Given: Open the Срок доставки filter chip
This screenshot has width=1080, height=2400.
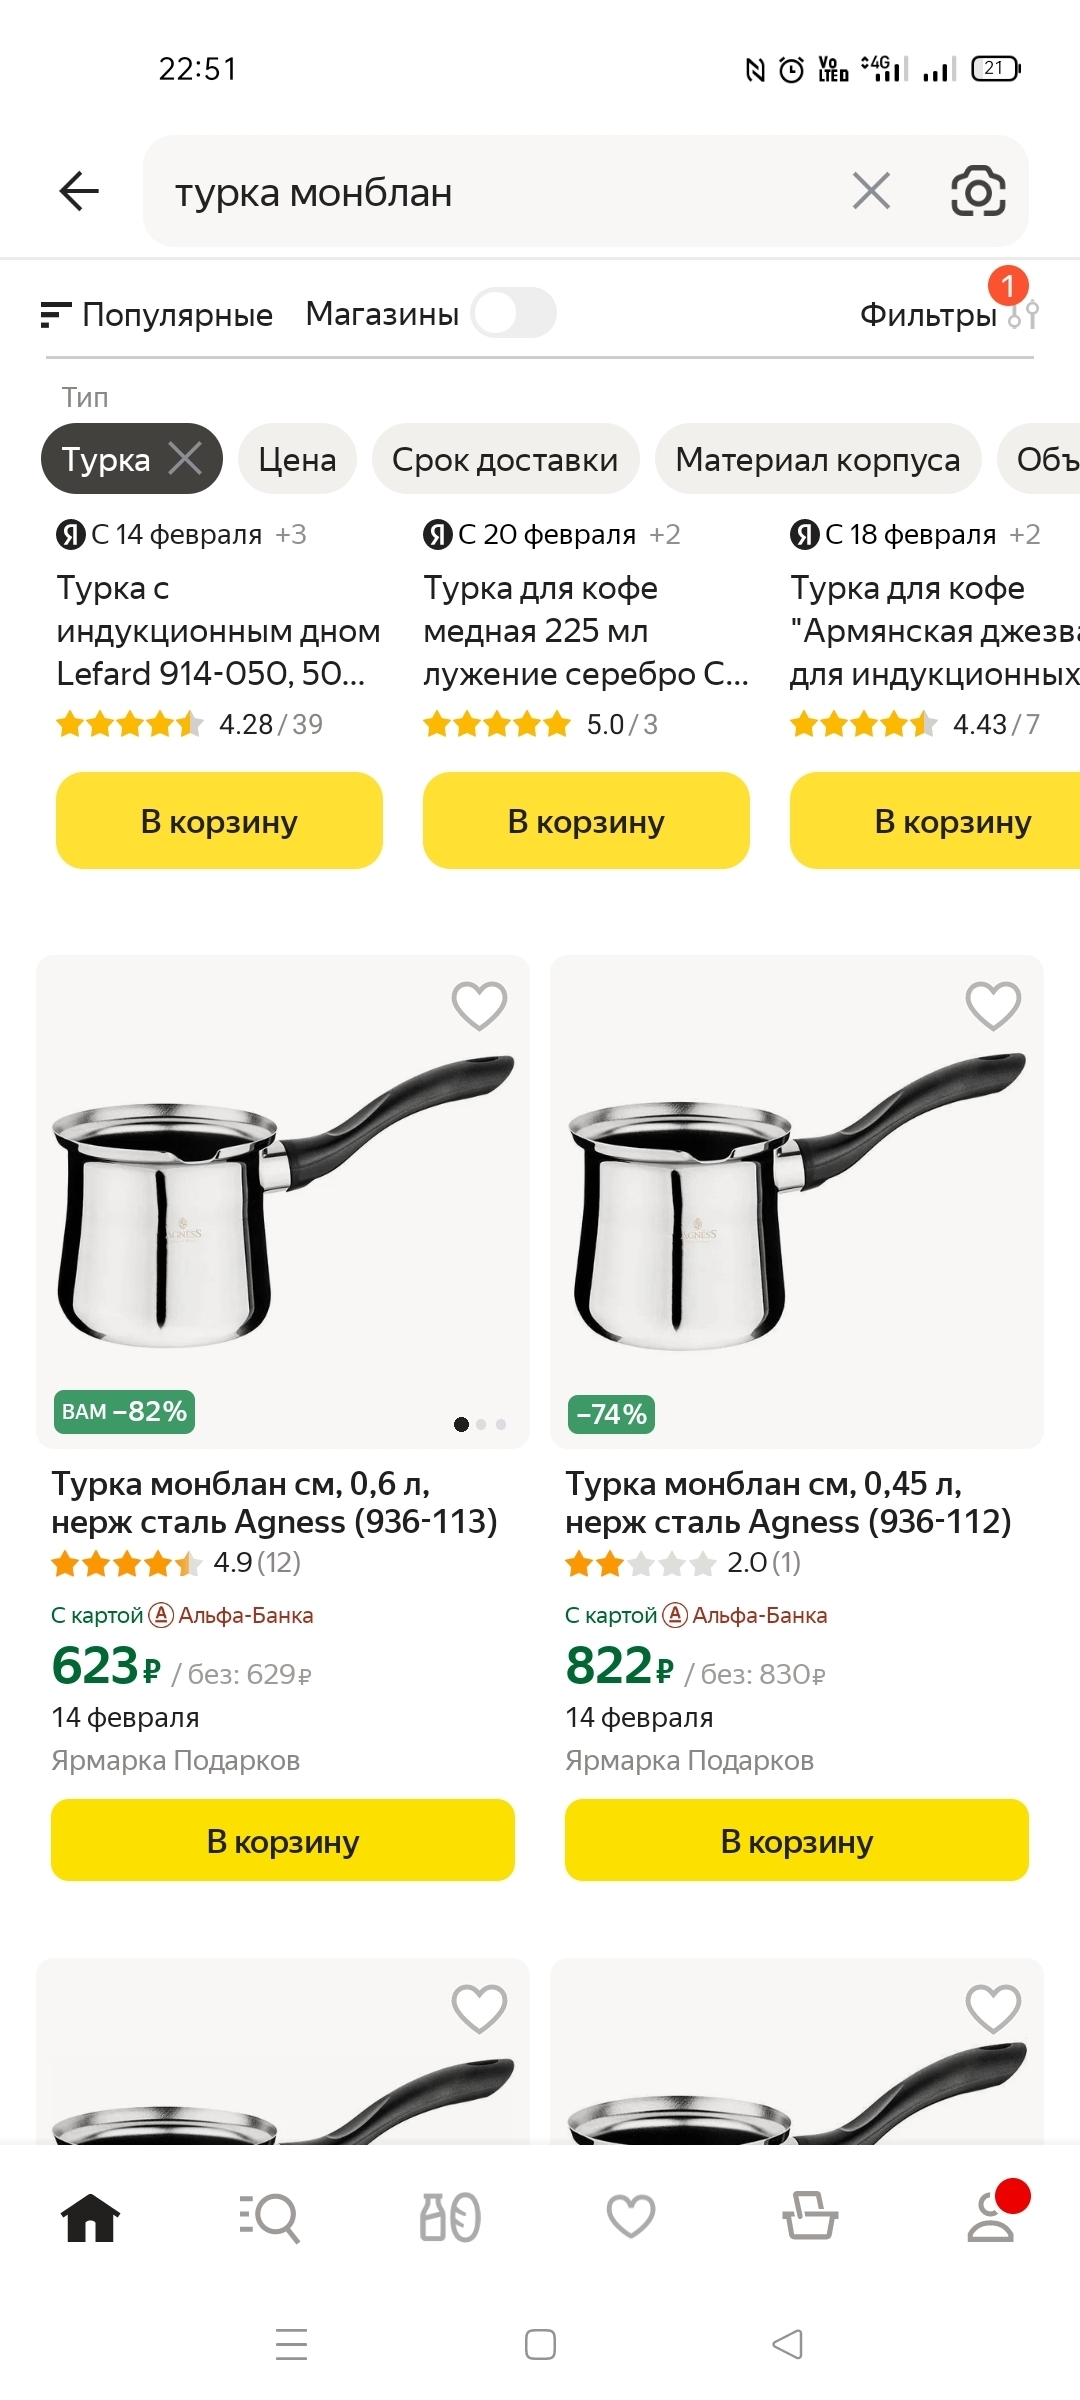Looking at the screenshot, I should [505, 459].
